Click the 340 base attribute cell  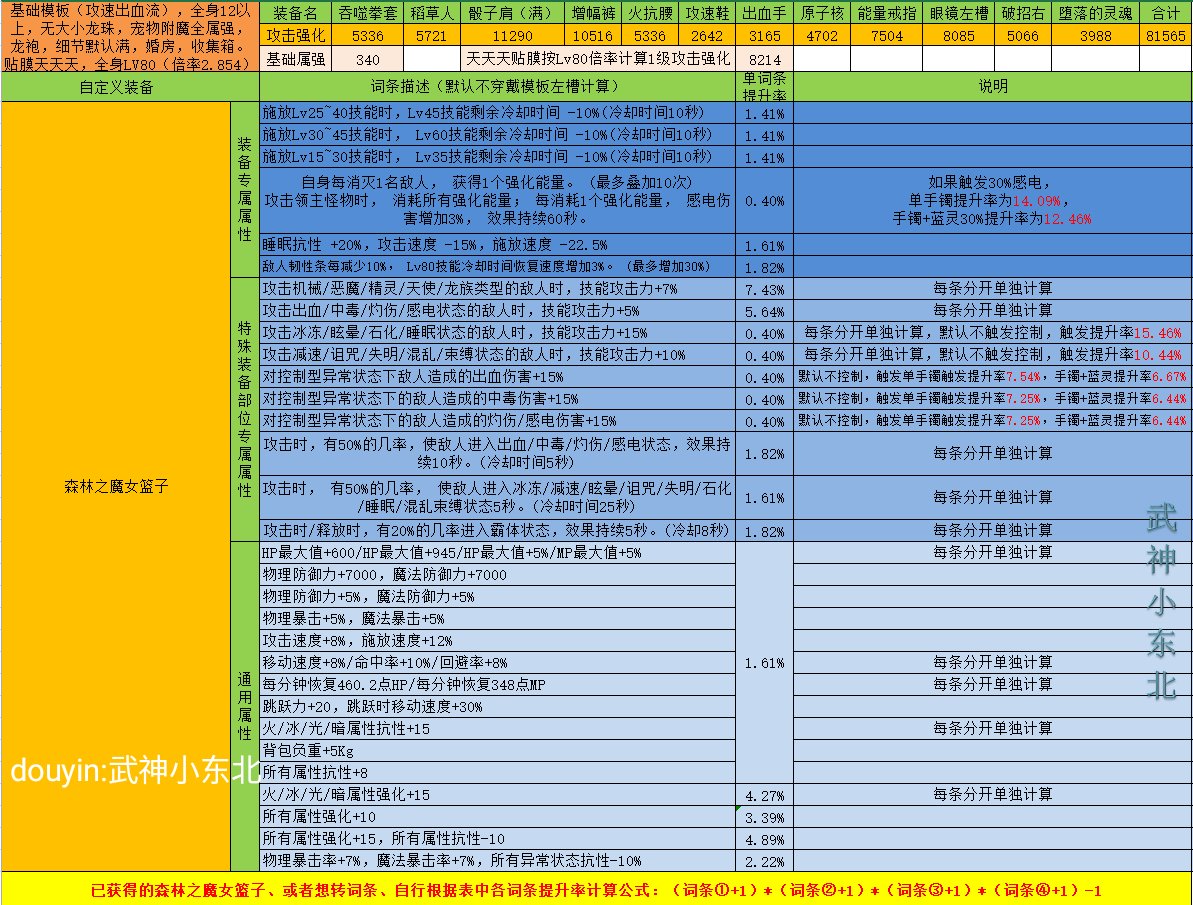click(367, 59)
